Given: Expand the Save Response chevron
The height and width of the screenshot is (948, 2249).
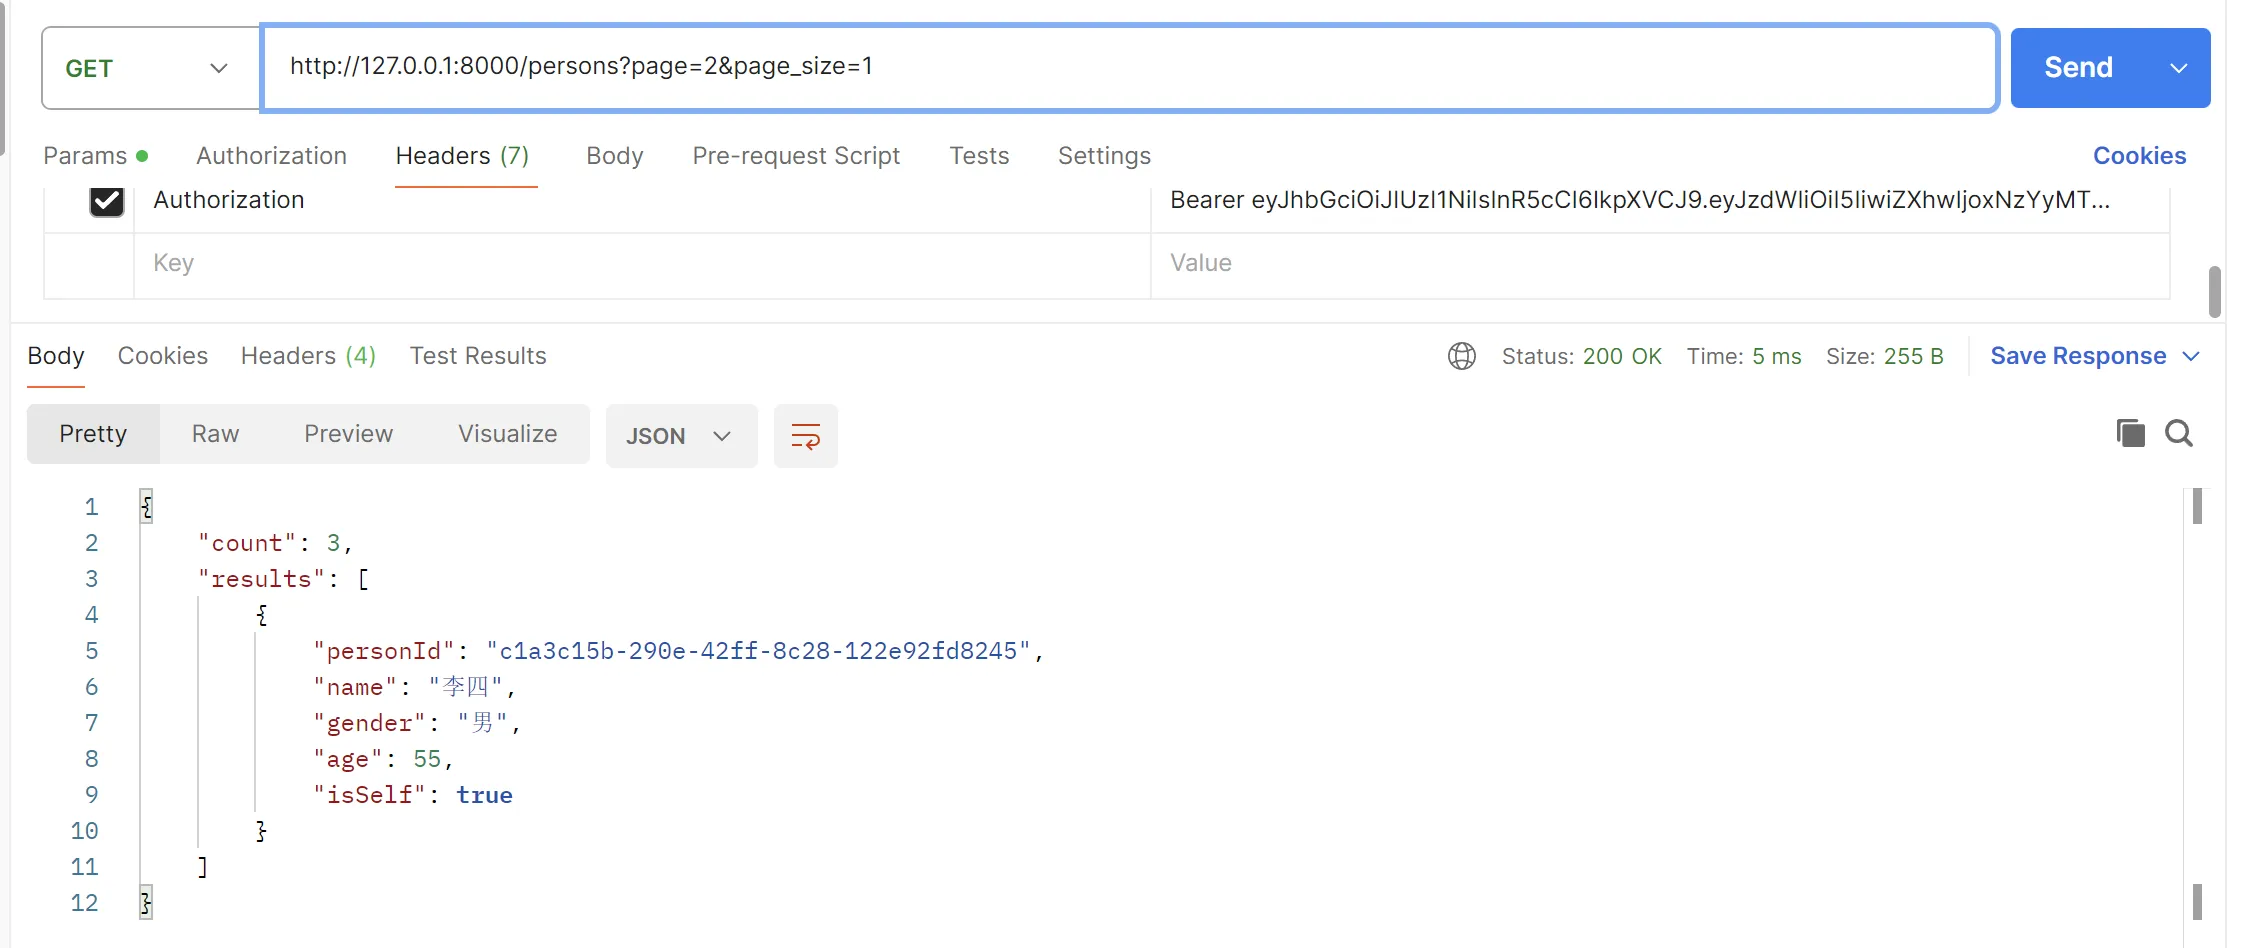Looking at the screenshot, I should click(x=2190, y=356).
